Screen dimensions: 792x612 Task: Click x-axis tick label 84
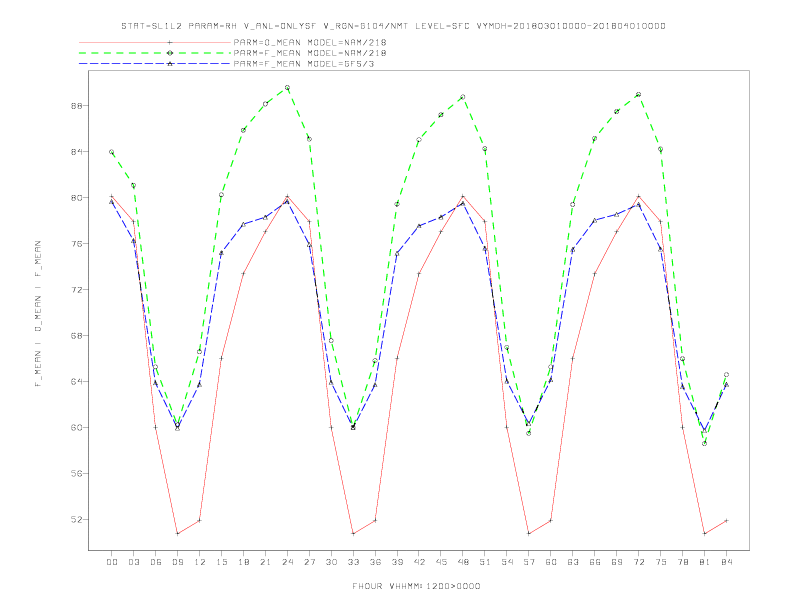point(726,562)
